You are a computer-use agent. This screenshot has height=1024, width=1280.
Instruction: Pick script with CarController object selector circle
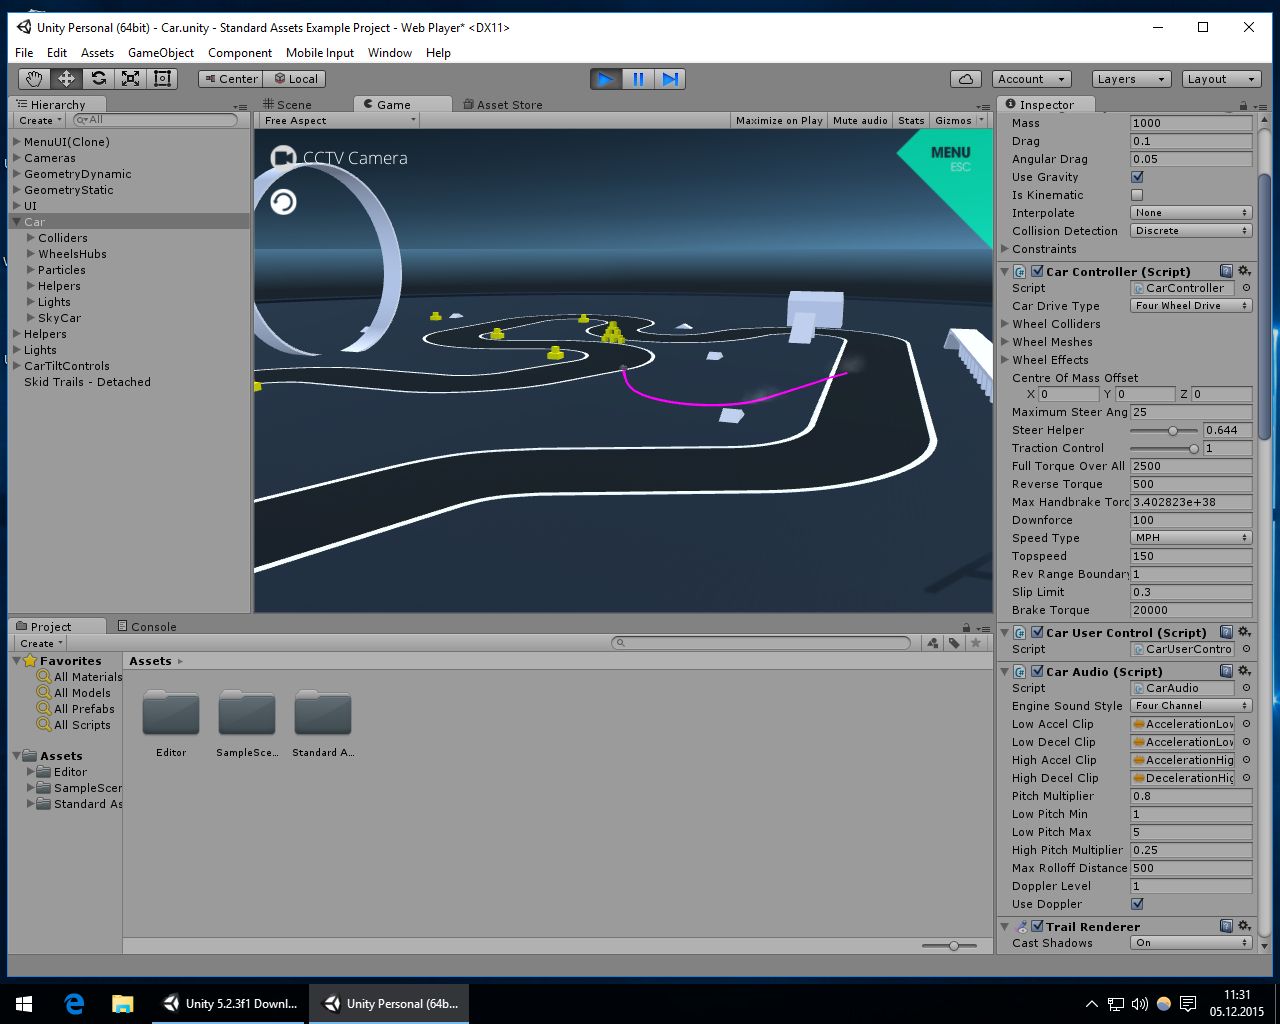coord(1246,288)
